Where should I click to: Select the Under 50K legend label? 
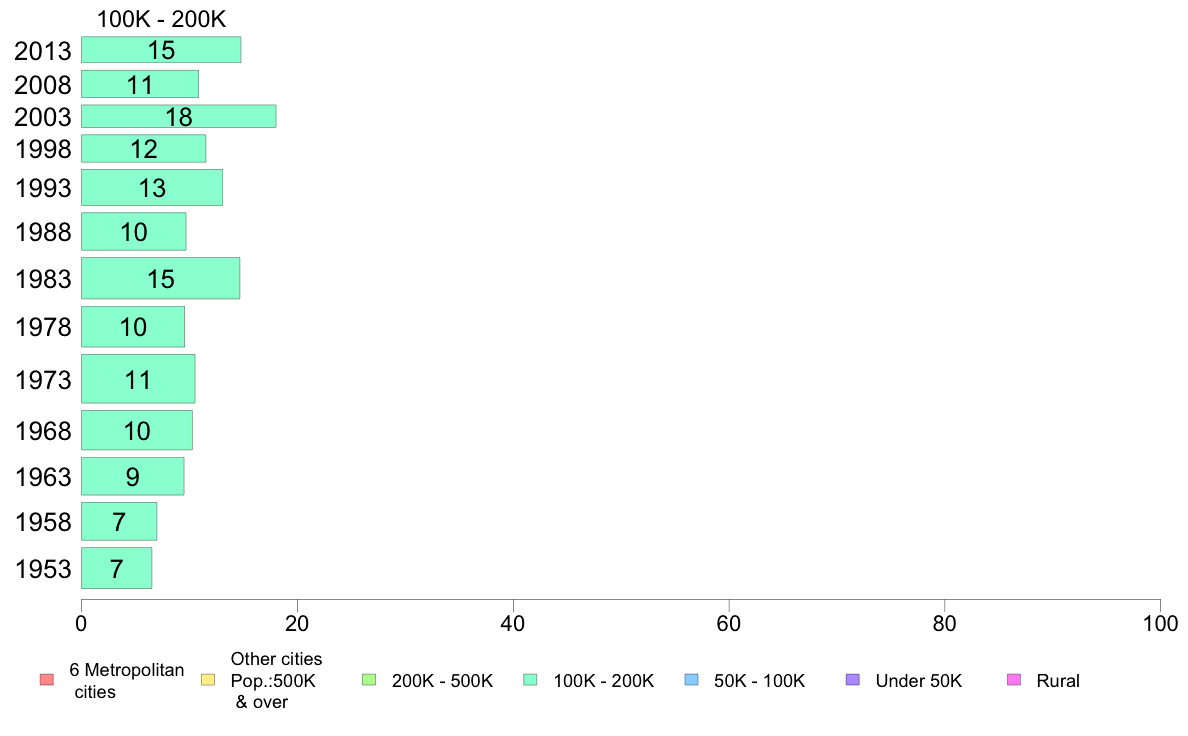pyautogui.click(x=918, y=681)
